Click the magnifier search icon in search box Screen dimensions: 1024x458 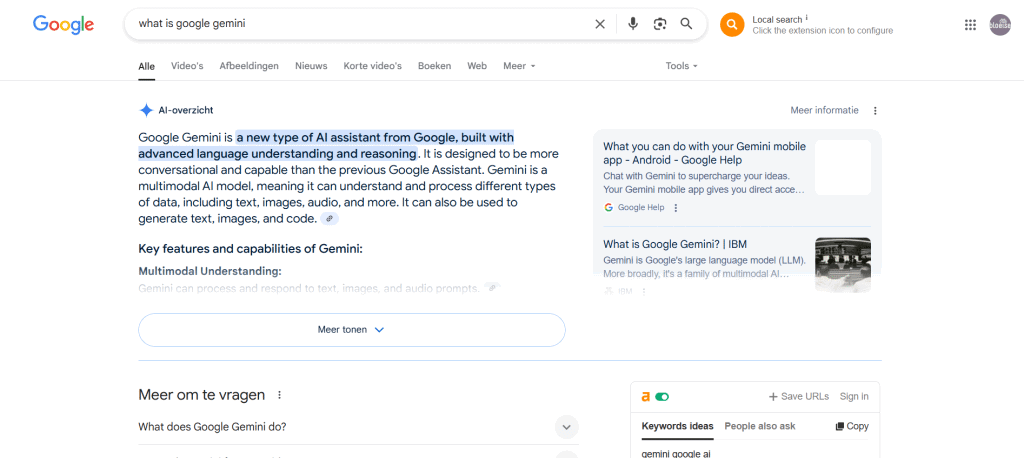[x=686, y=24]
